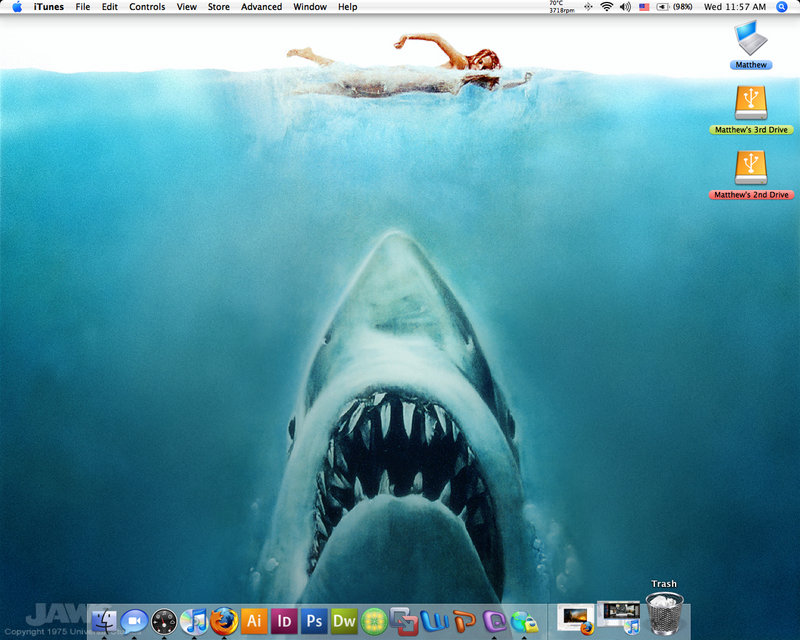Open VMware Fusion from the Dock
The width and height of the screenshot is (800, 640).
404,621
